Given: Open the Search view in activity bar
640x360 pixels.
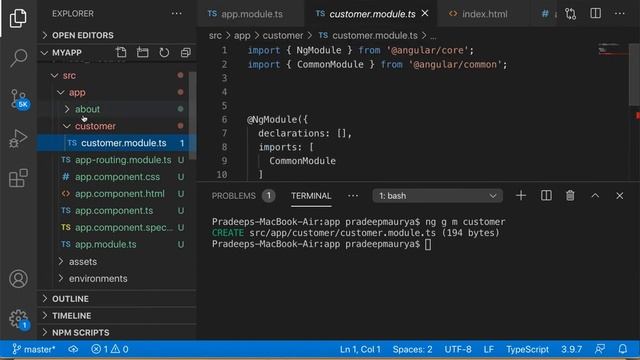Looking at the screenshot, I should click(18, 58).
